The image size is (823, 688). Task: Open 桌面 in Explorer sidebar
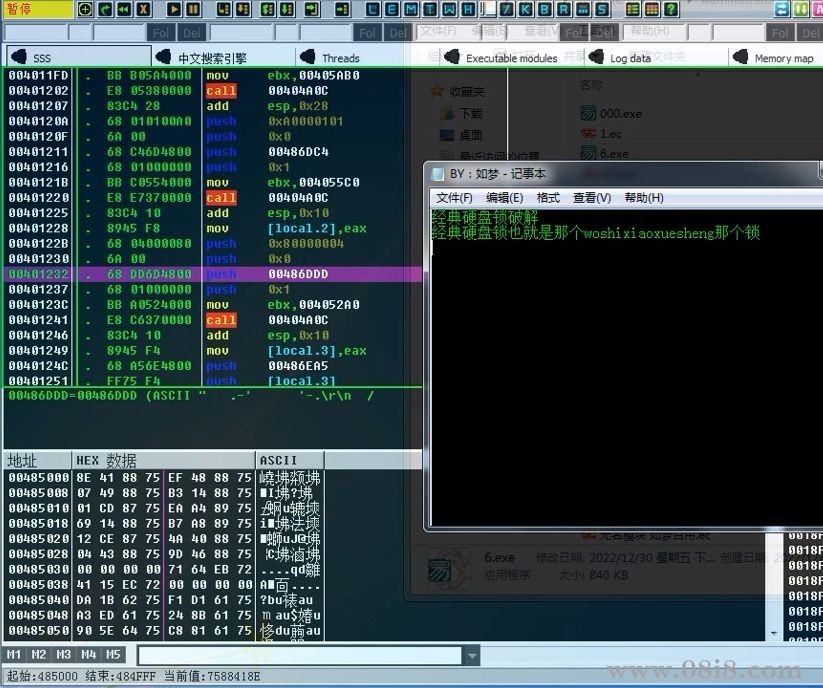(x=462, y=135)
